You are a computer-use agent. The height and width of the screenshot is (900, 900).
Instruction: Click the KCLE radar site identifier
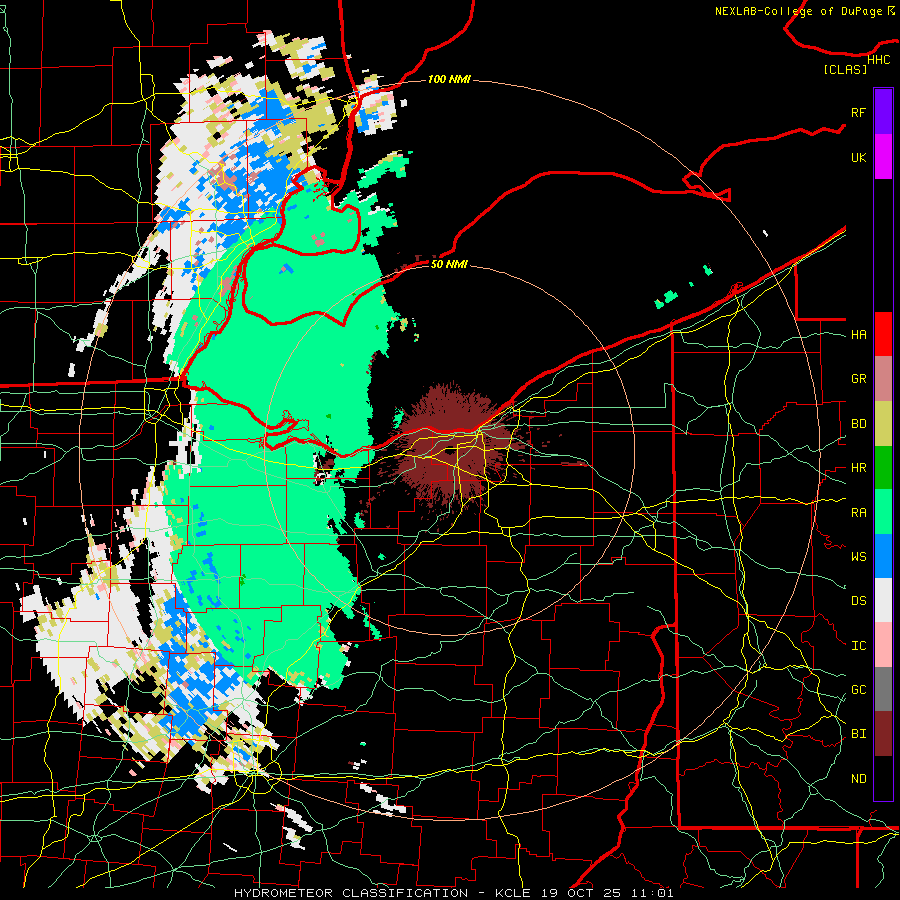(514, 893)
